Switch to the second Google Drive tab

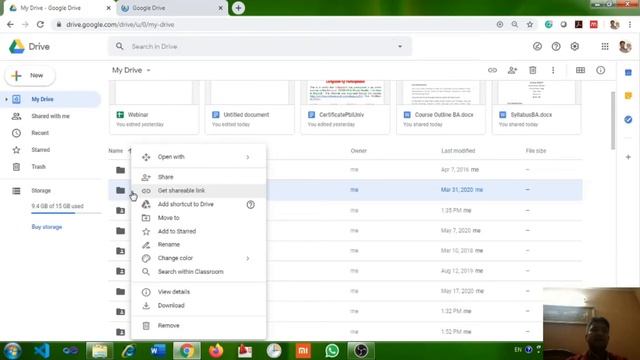(172, 8)
